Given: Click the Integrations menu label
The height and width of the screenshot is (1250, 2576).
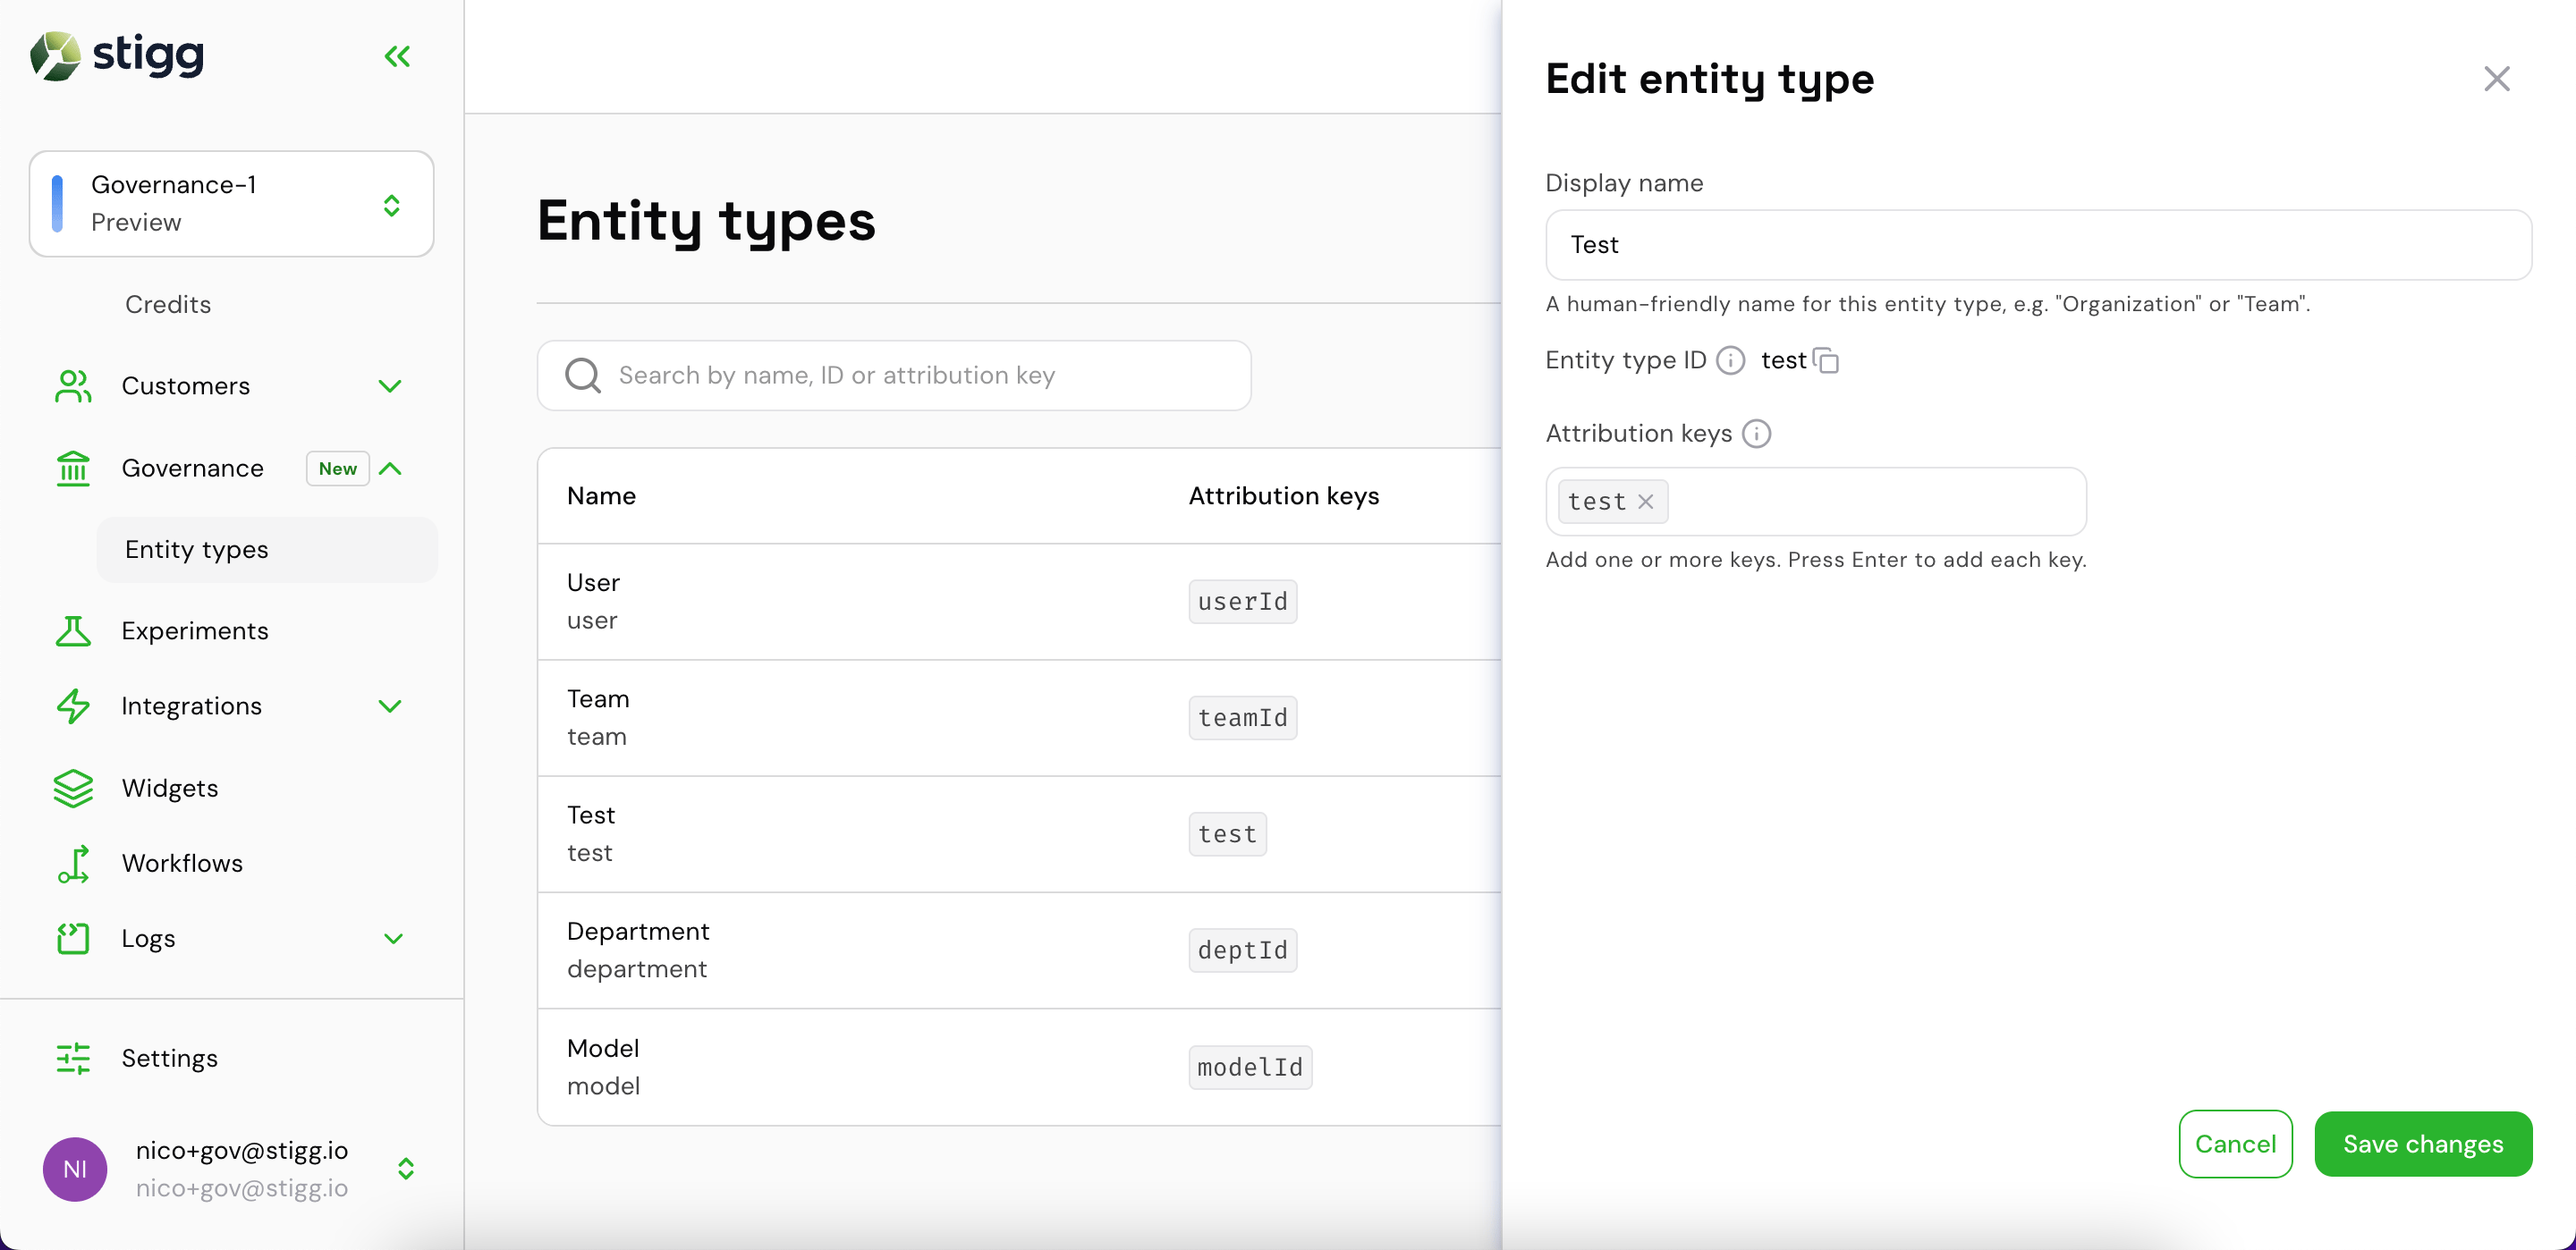Looking at the screenshot, I should point(192,706).
